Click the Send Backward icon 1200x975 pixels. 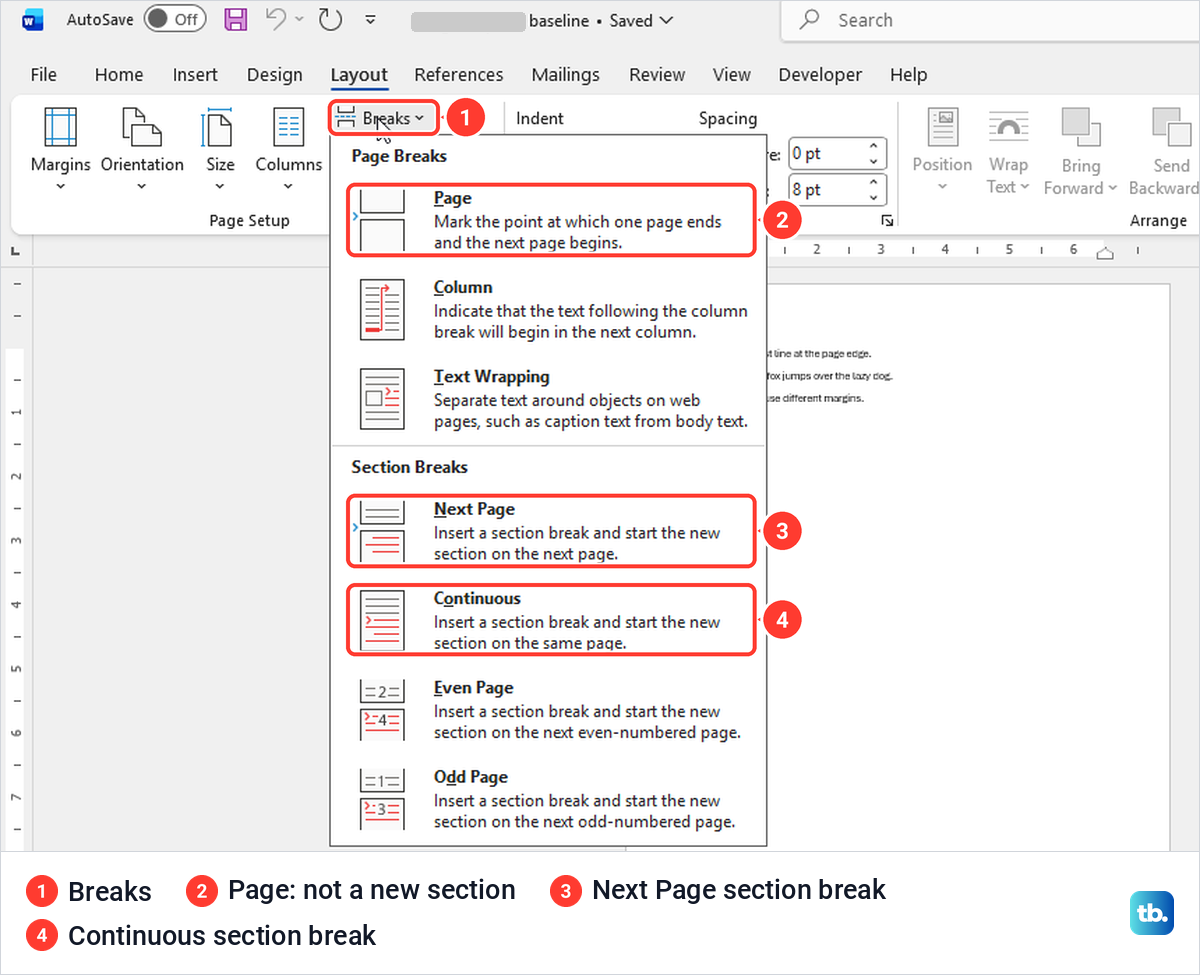tap(1171, 128)
